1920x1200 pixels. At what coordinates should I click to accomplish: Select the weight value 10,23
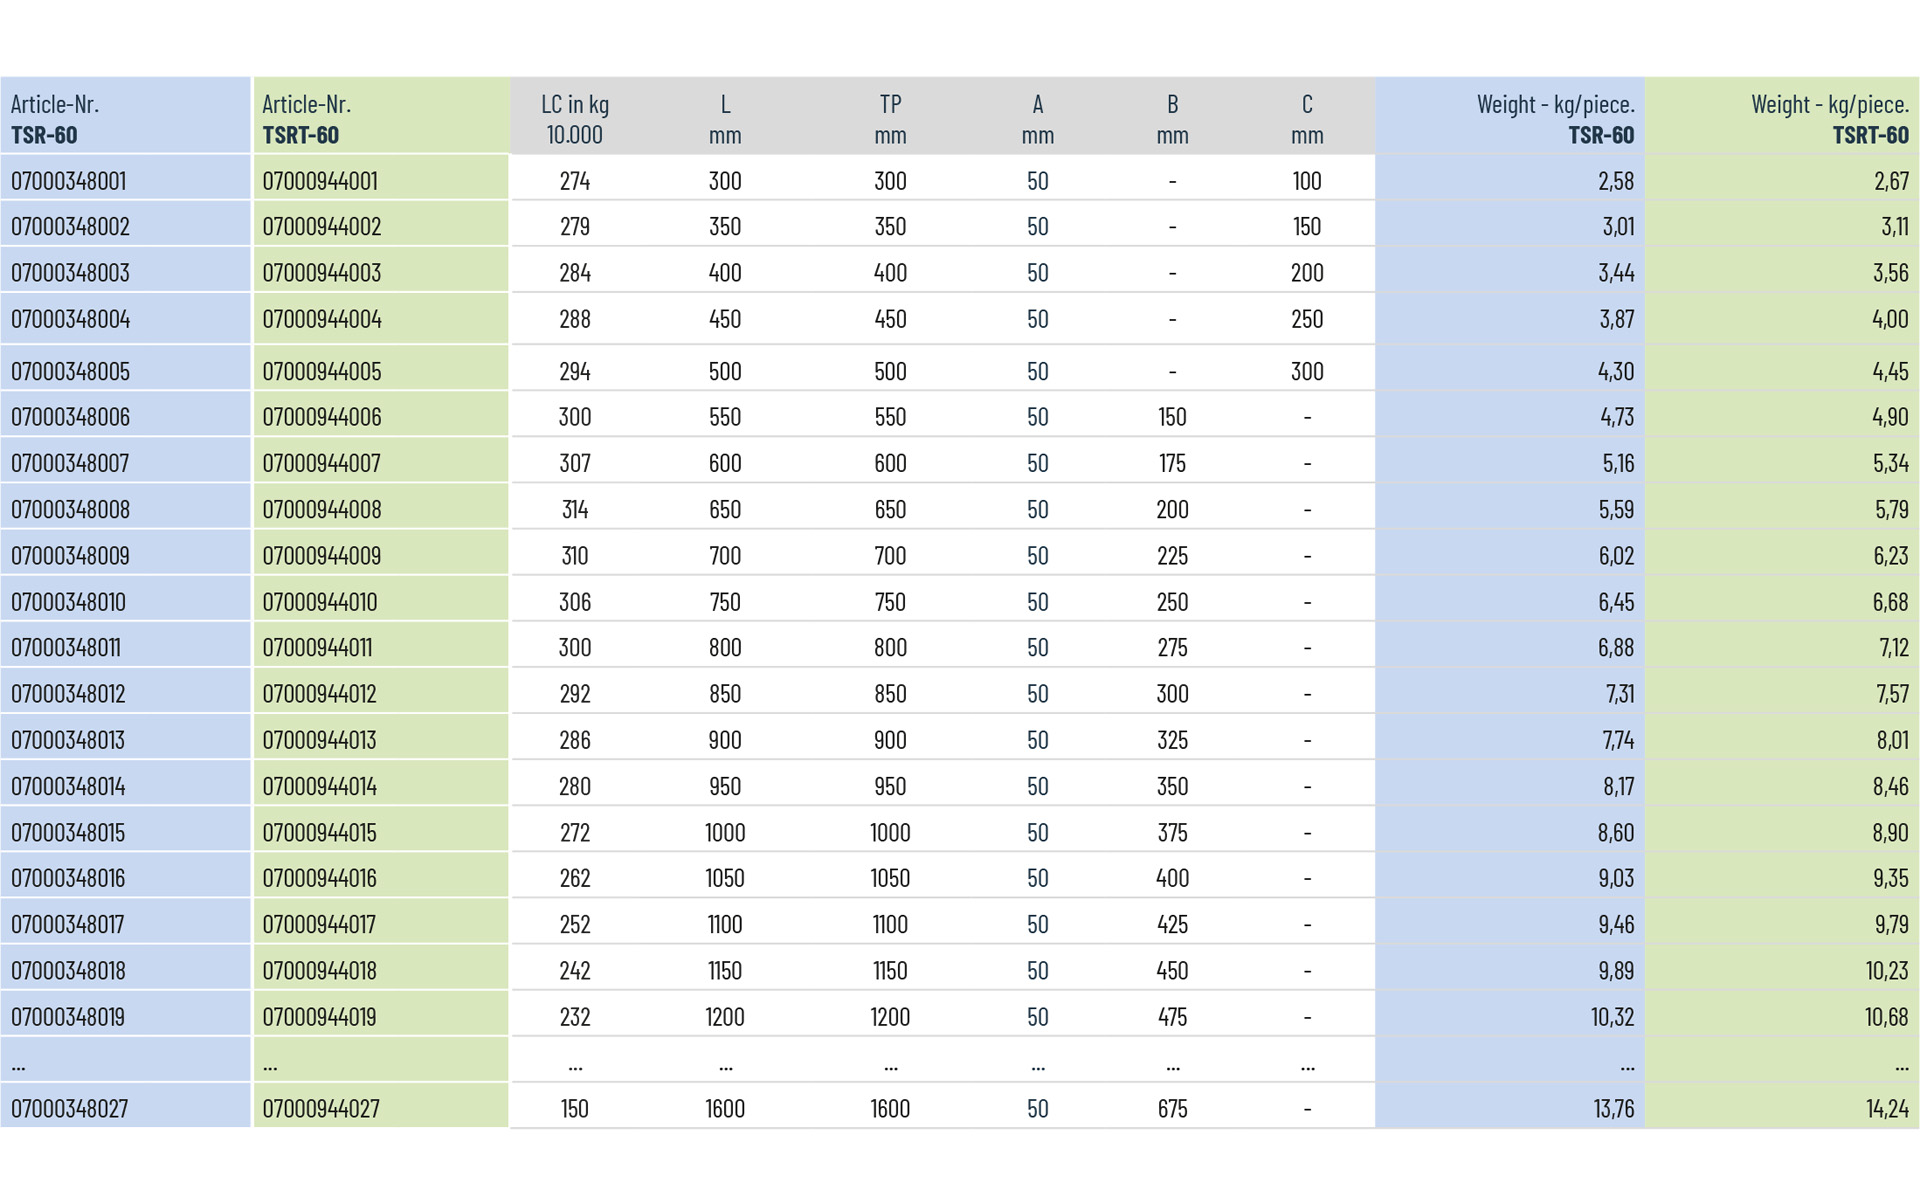coord(1886,970)
